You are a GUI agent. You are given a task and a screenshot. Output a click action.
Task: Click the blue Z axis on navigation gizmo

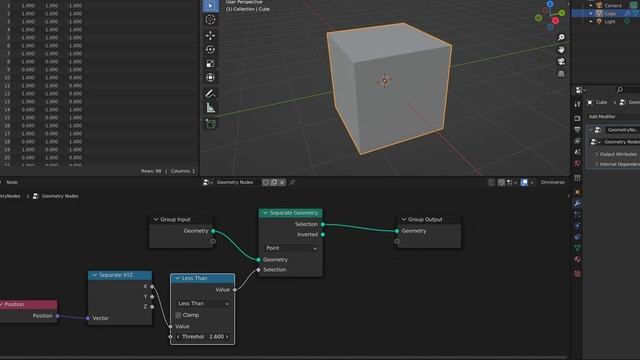(550, 4)
